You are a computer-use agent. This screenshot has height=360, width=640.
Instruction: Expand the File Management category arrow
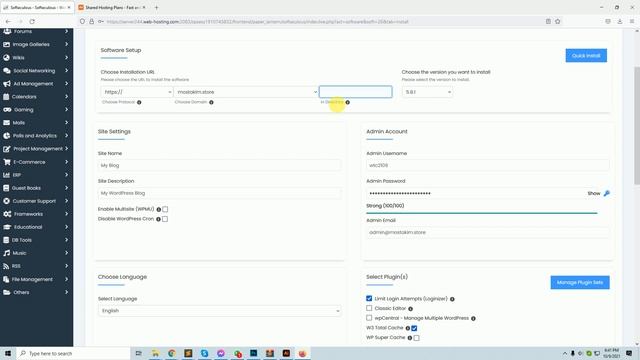tap(67, 279)
